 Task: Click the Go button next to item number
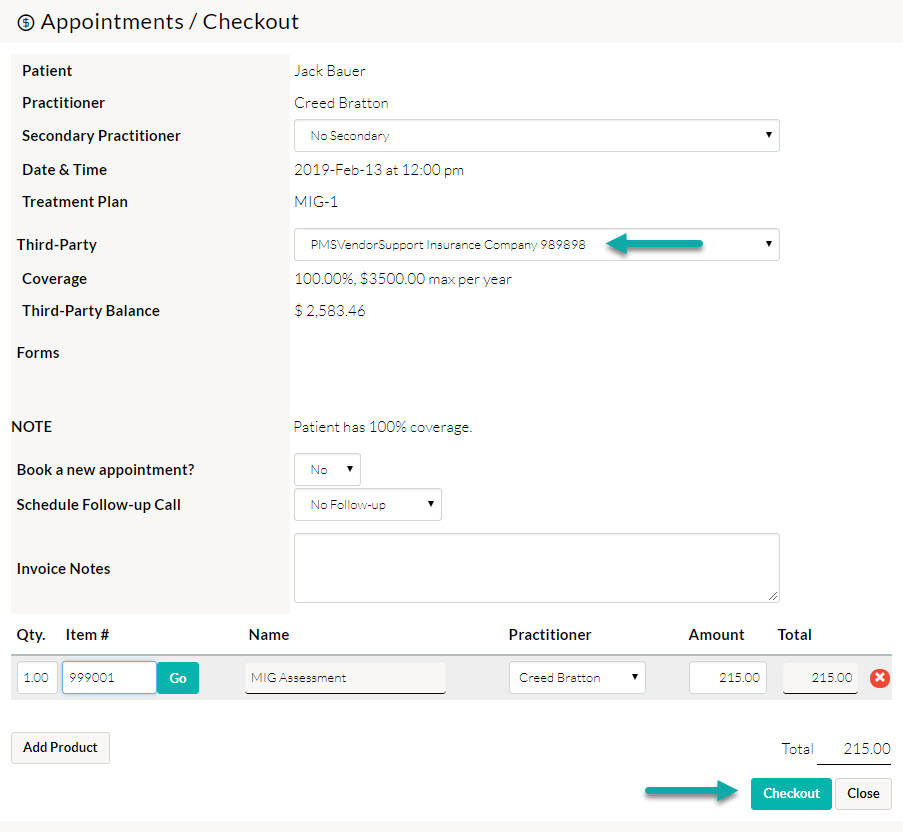(x=178, y=678)
